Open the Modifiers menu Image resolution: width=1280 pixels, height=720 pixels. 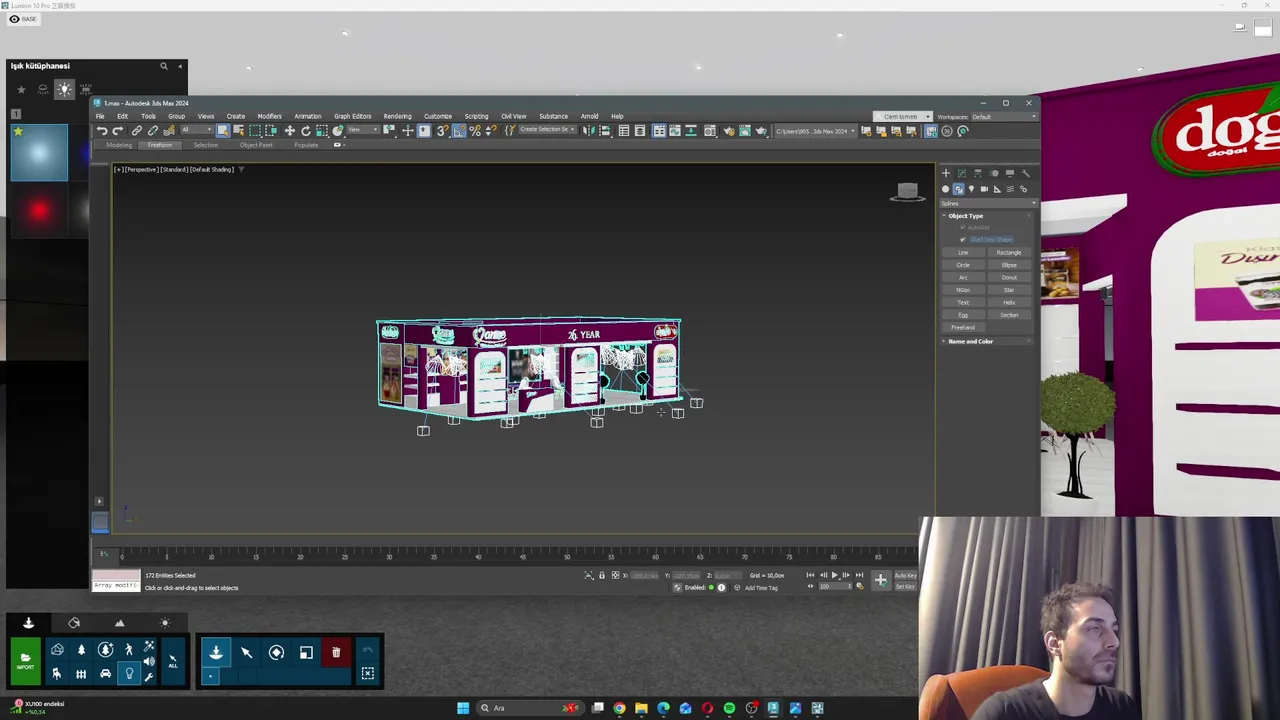click(x=269, y=116)
